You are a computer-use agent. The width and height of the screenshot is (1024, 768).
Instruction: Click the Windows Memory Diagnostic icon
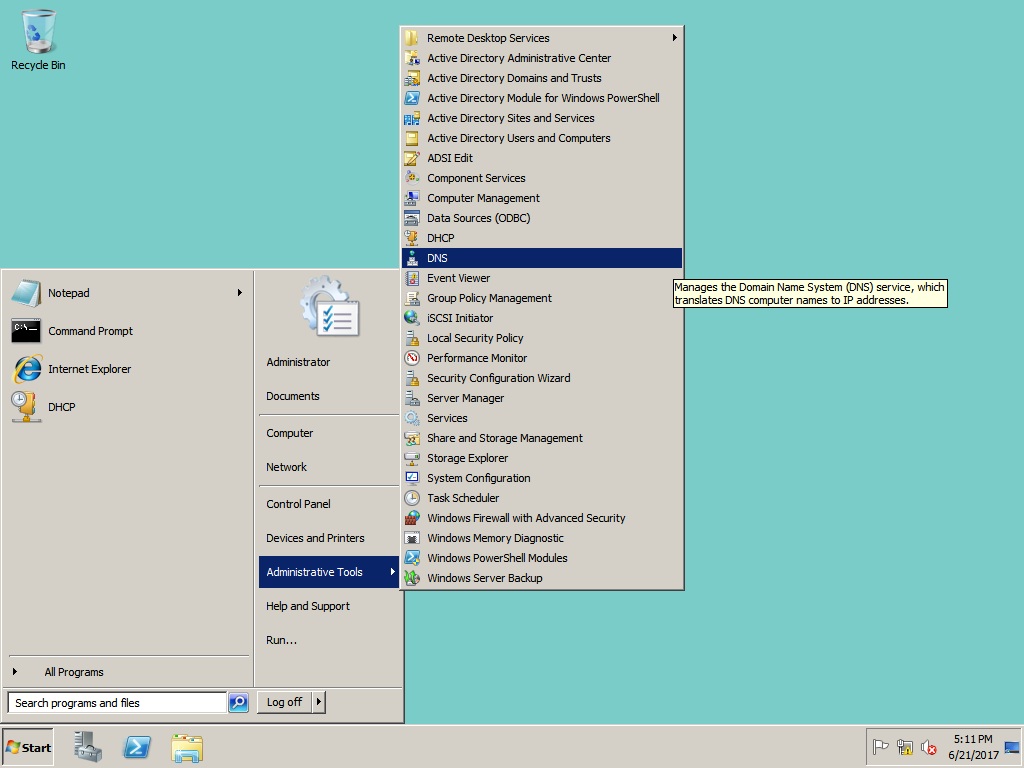click(411, 538)
